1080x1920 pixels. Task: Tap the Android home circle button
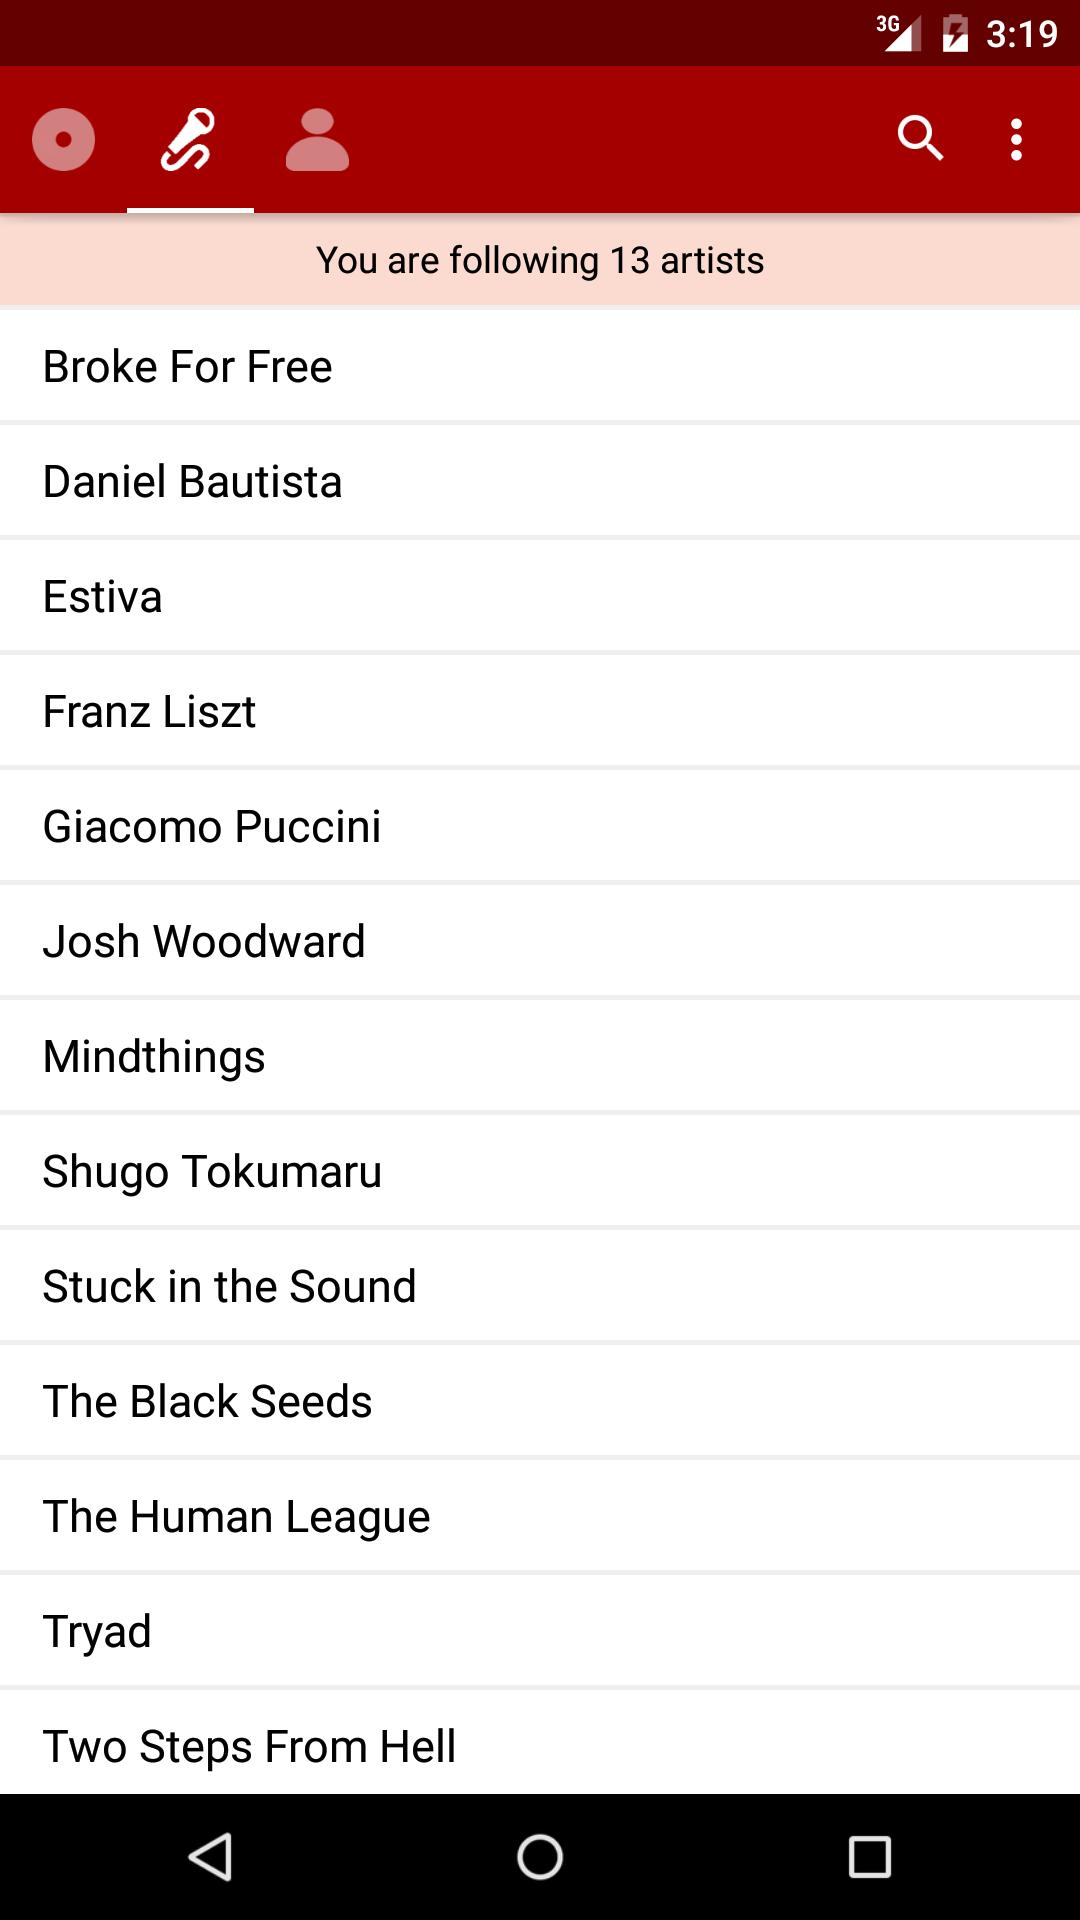540,1857
